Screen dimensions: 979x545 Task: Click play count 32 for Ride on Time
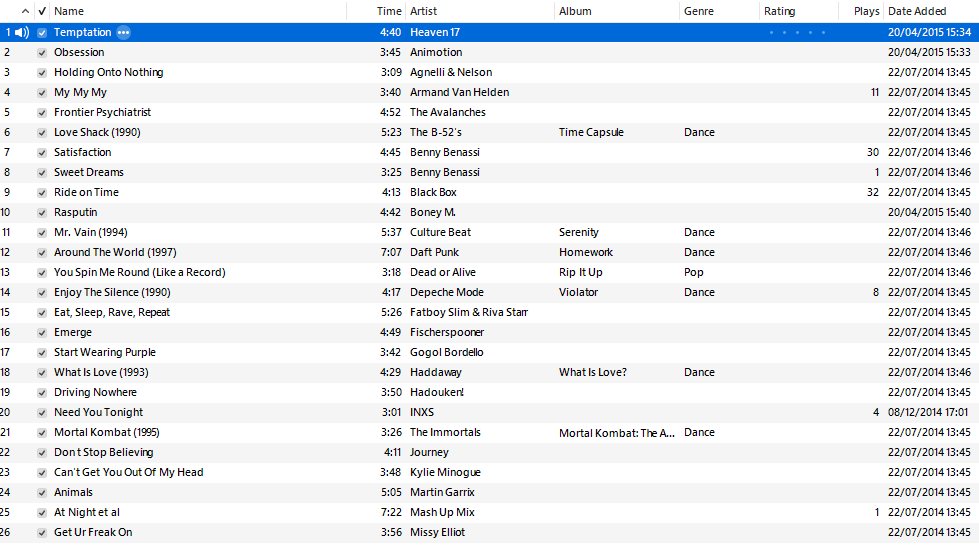(x=873, y=192)
